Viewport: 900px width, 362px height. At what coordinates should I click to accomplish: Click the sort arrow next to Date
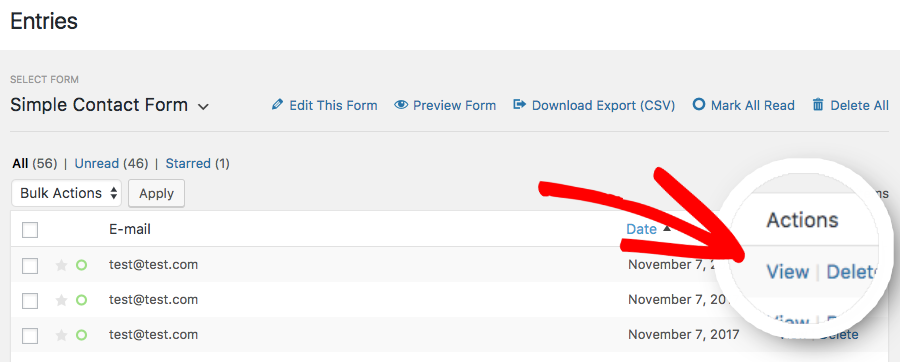click(666, 228)
